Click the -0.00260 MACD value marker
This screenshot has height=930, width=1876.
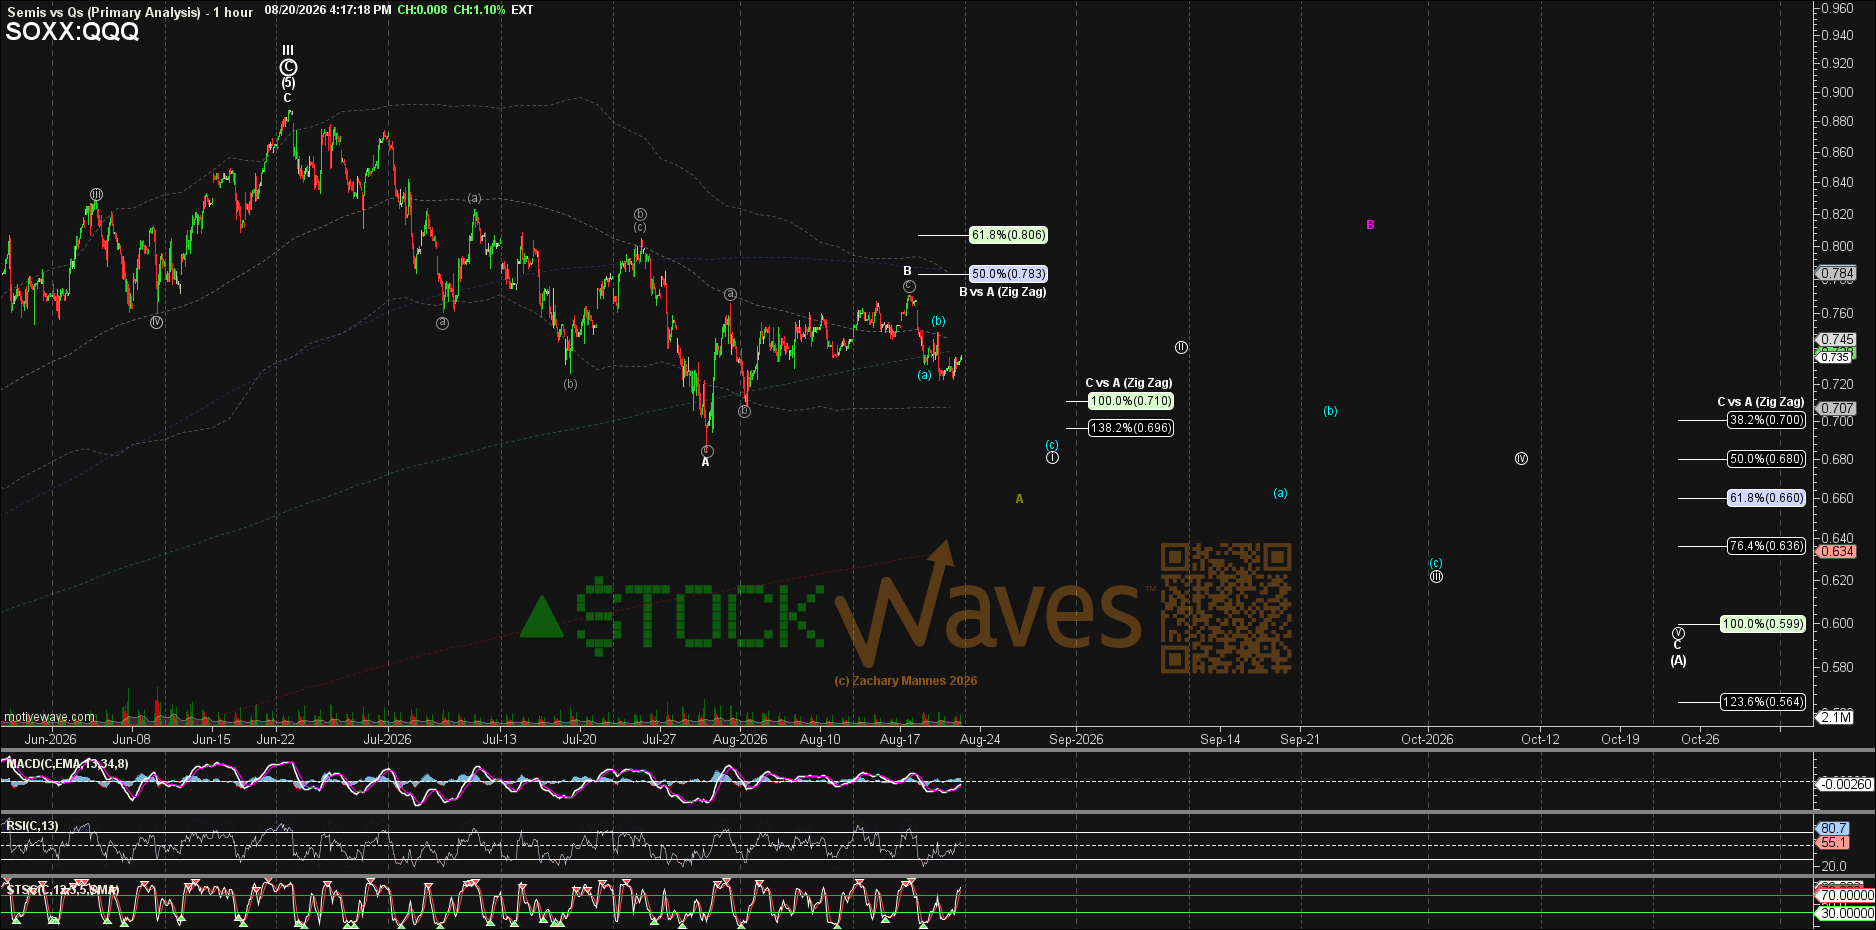pyautogui.click(x=1845, y=785)
